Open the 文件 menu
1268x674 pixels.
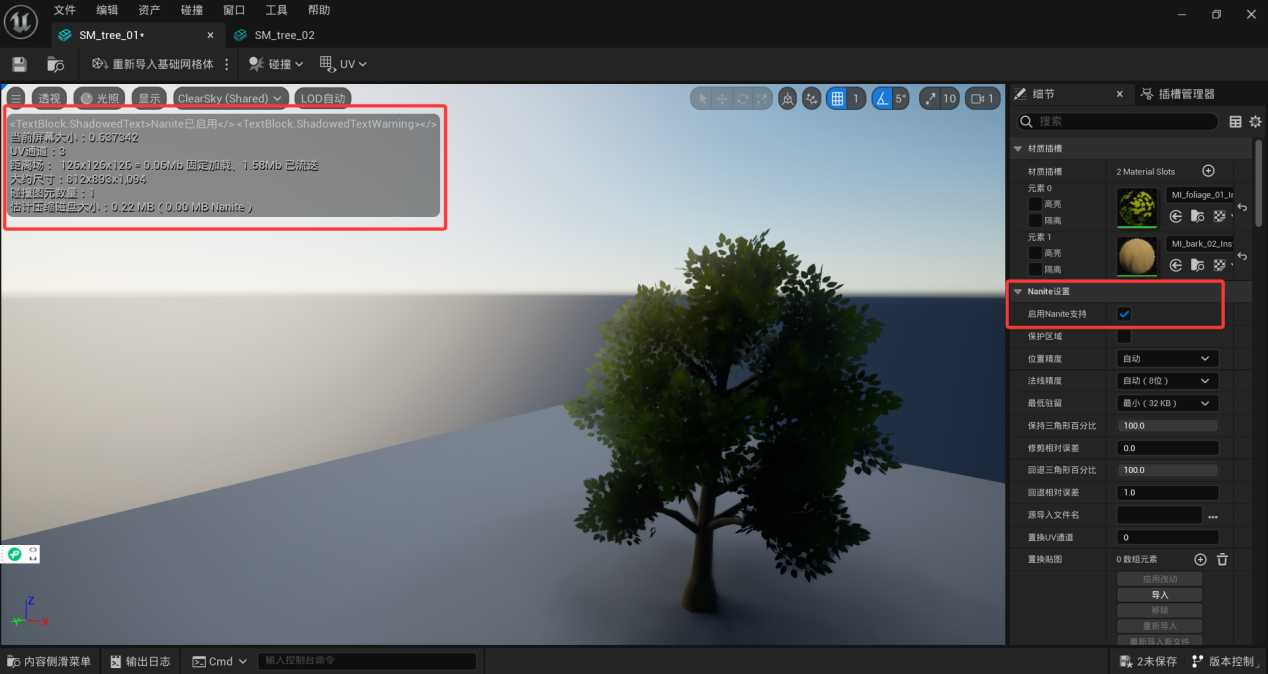[x=65, y=10]
